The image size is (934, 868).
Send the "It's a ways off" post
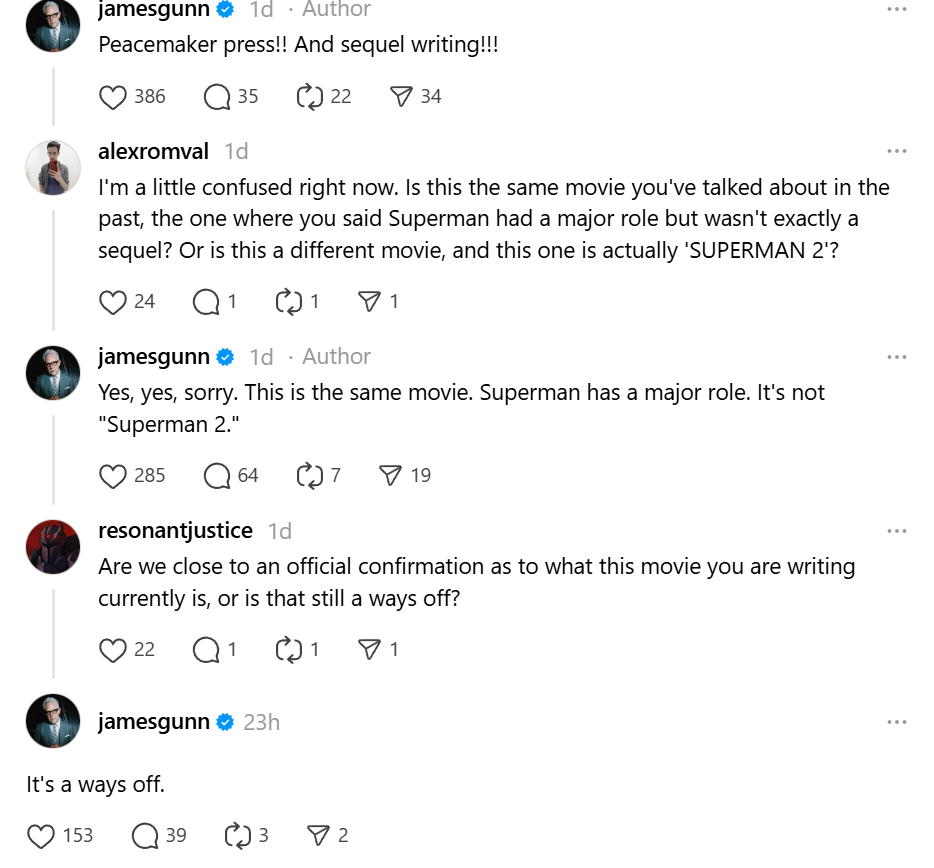(318, 836)
